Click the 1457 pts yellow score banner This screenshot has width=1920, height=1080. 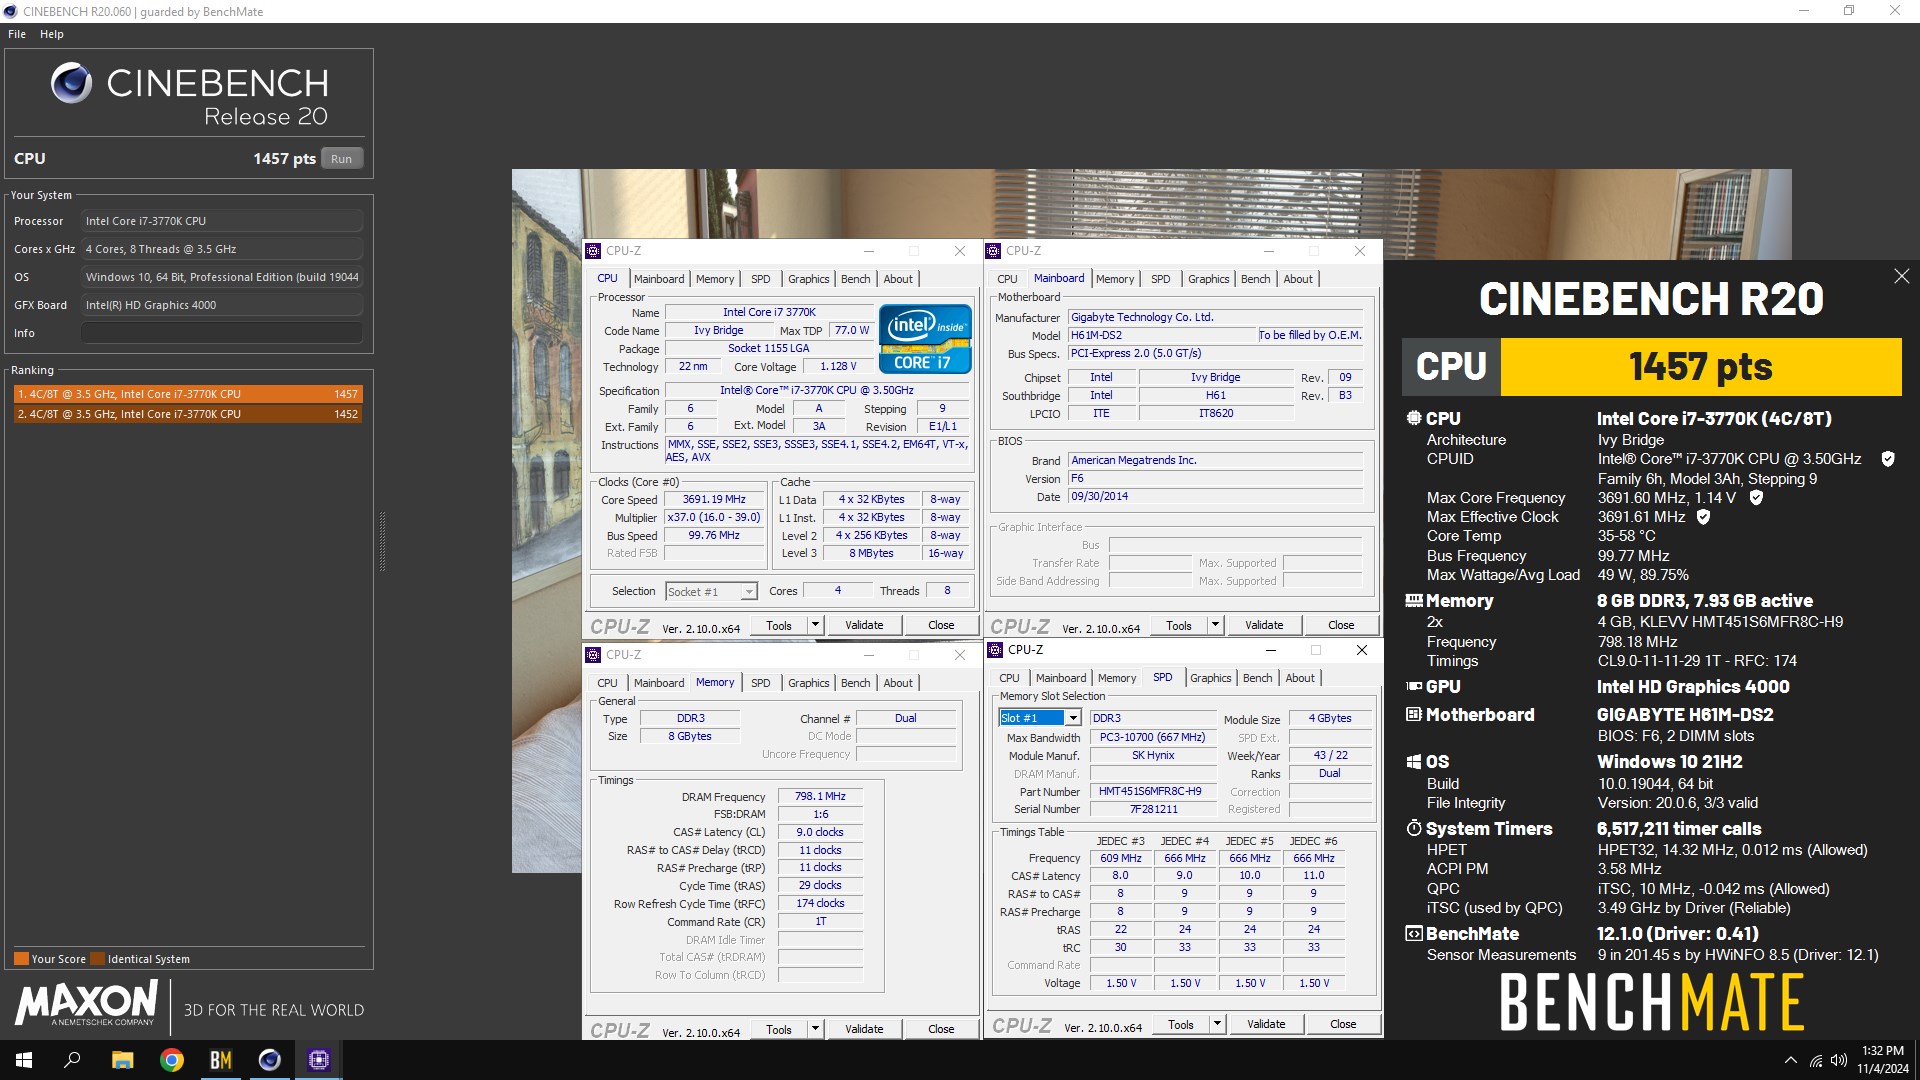(1700, 367)
